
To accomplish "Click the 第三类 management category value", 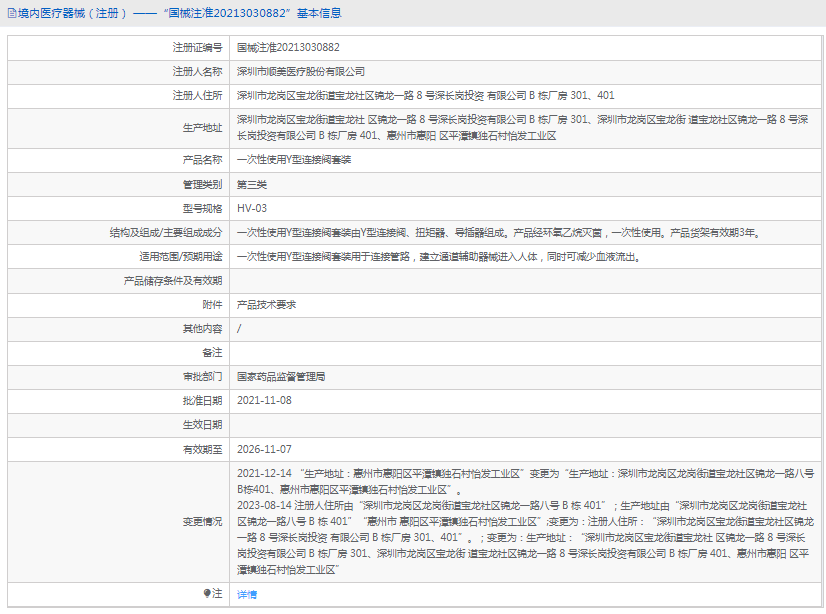I will (252, 185).
